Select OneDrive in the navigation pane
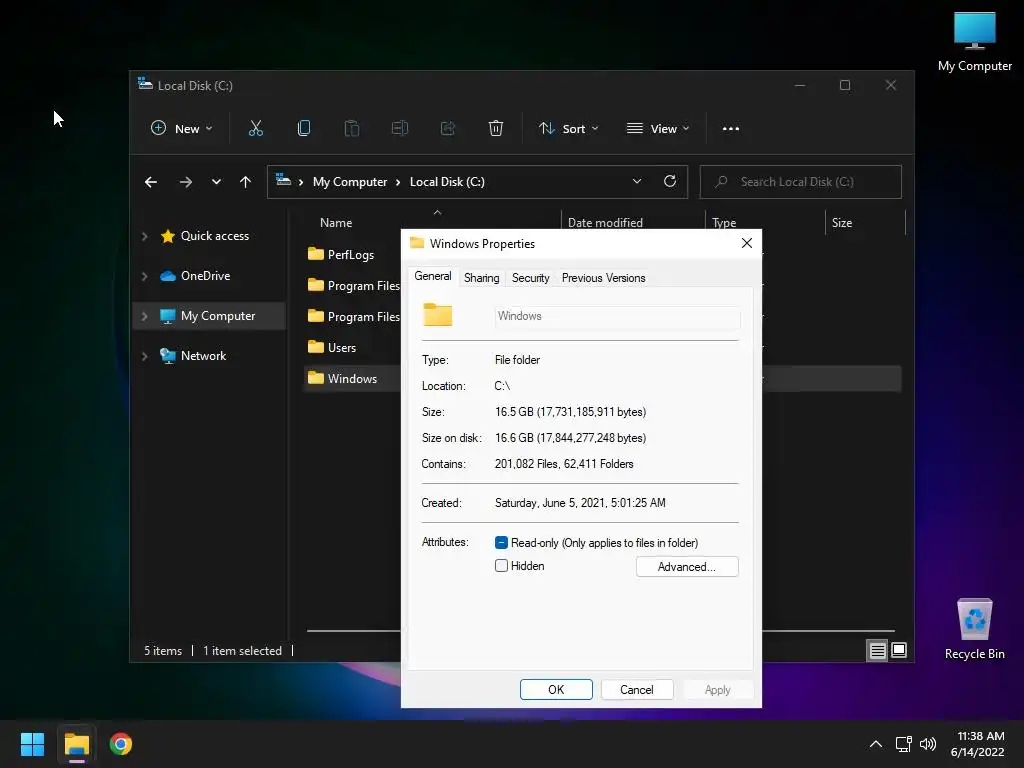1024x768 pixels. (209, 276)
